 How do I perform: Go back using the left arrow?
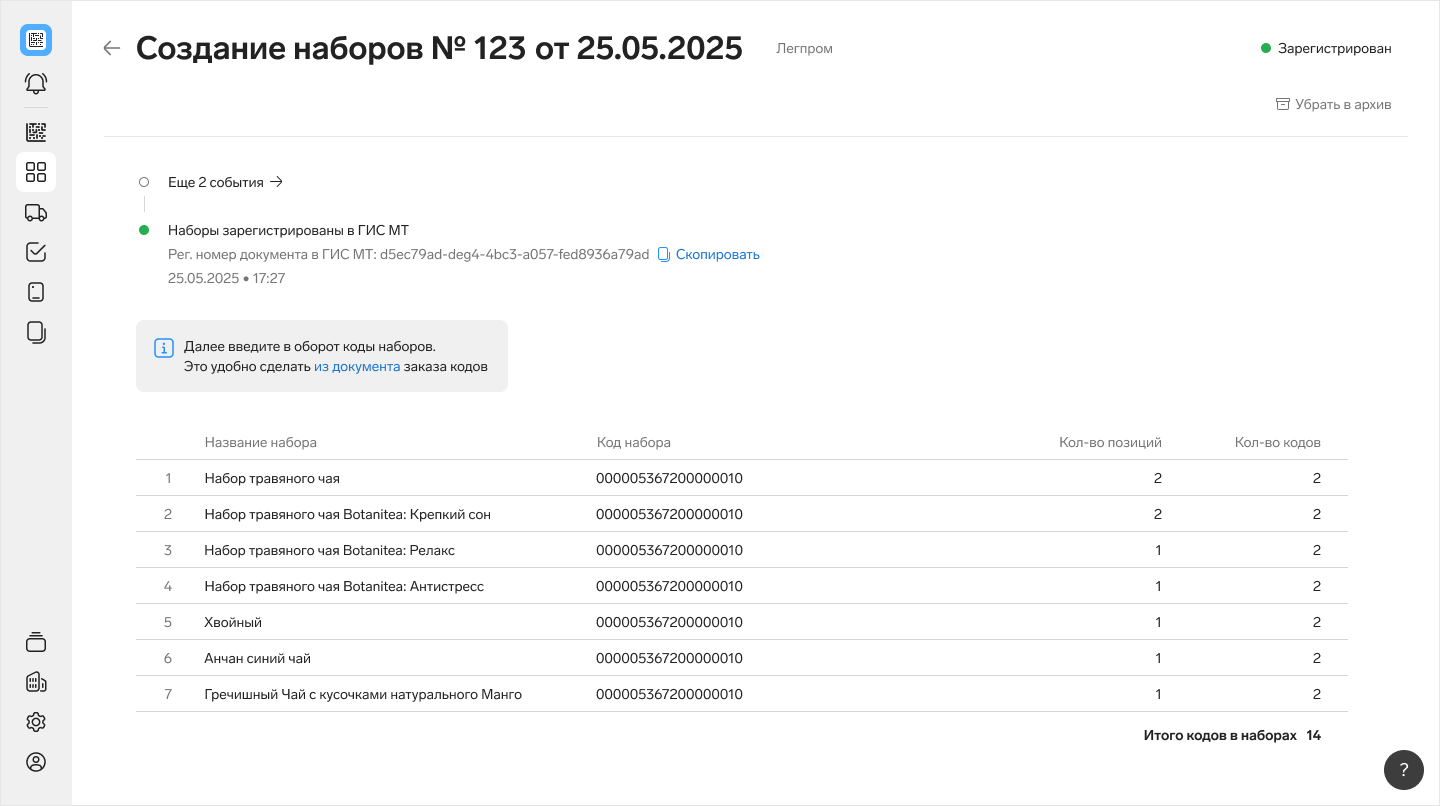[112, 48]
